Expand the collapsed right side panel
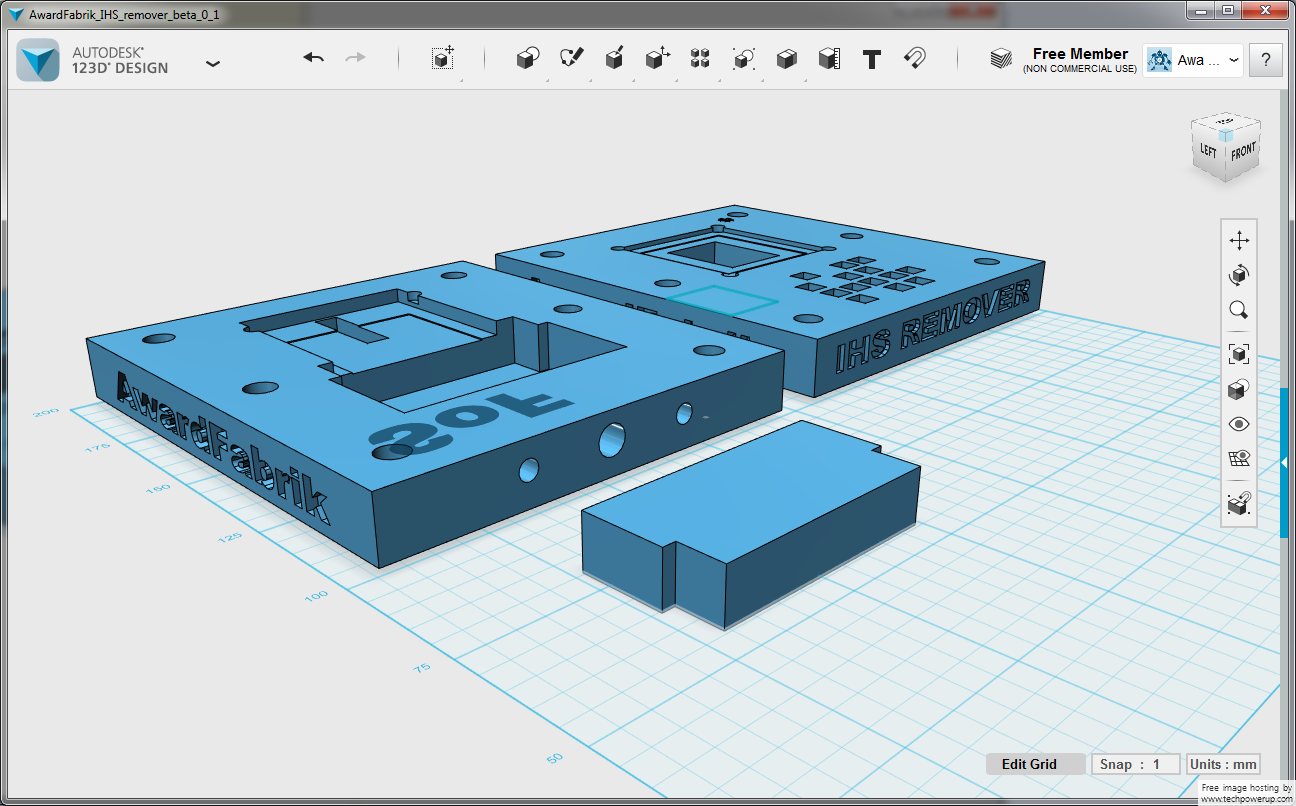This screenshot has height=806, width=1296. [x=1284, y=462]
